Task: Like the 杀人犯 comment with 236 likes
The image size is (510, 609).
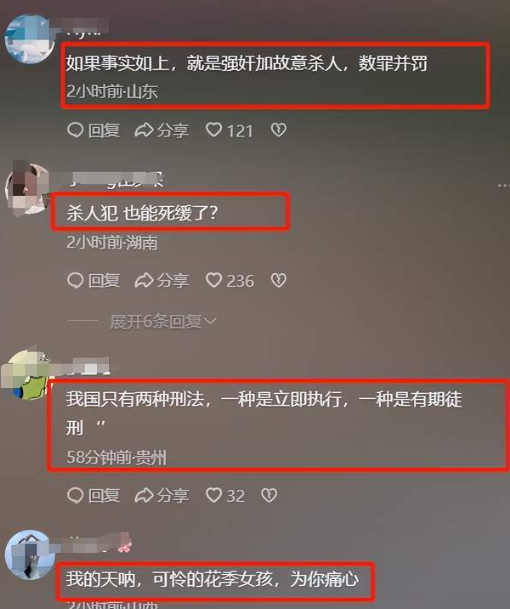Action: [230, 281]
